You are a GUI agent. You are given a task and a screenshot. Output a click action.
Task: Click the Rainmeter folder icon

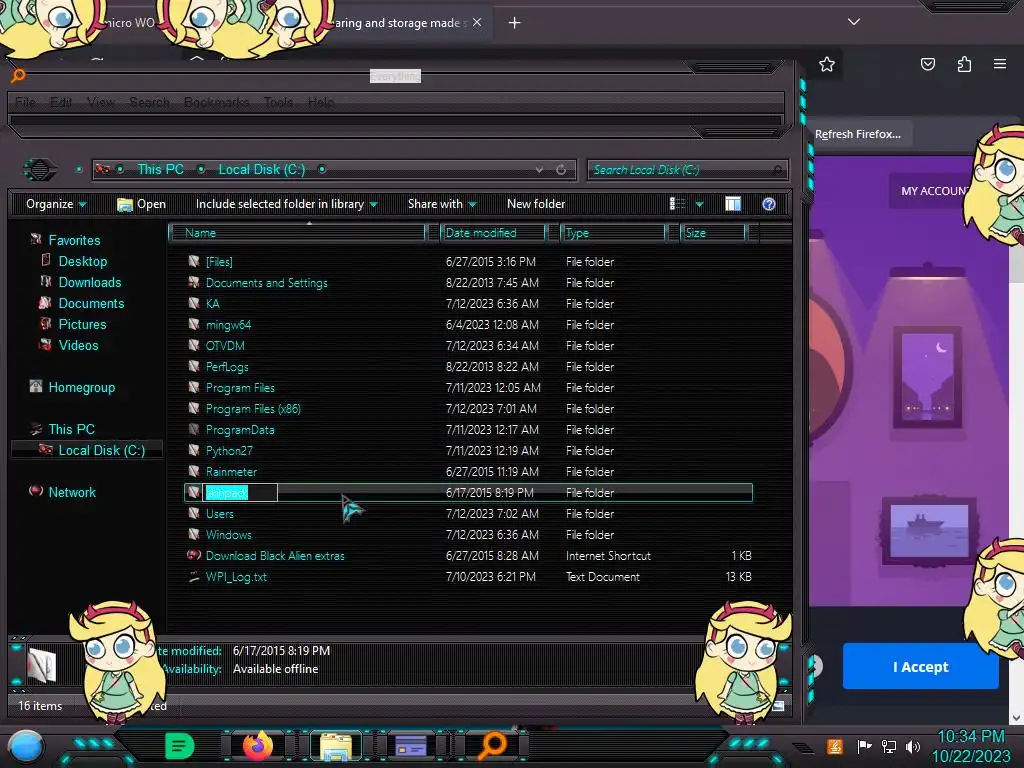tap(194, 471)
